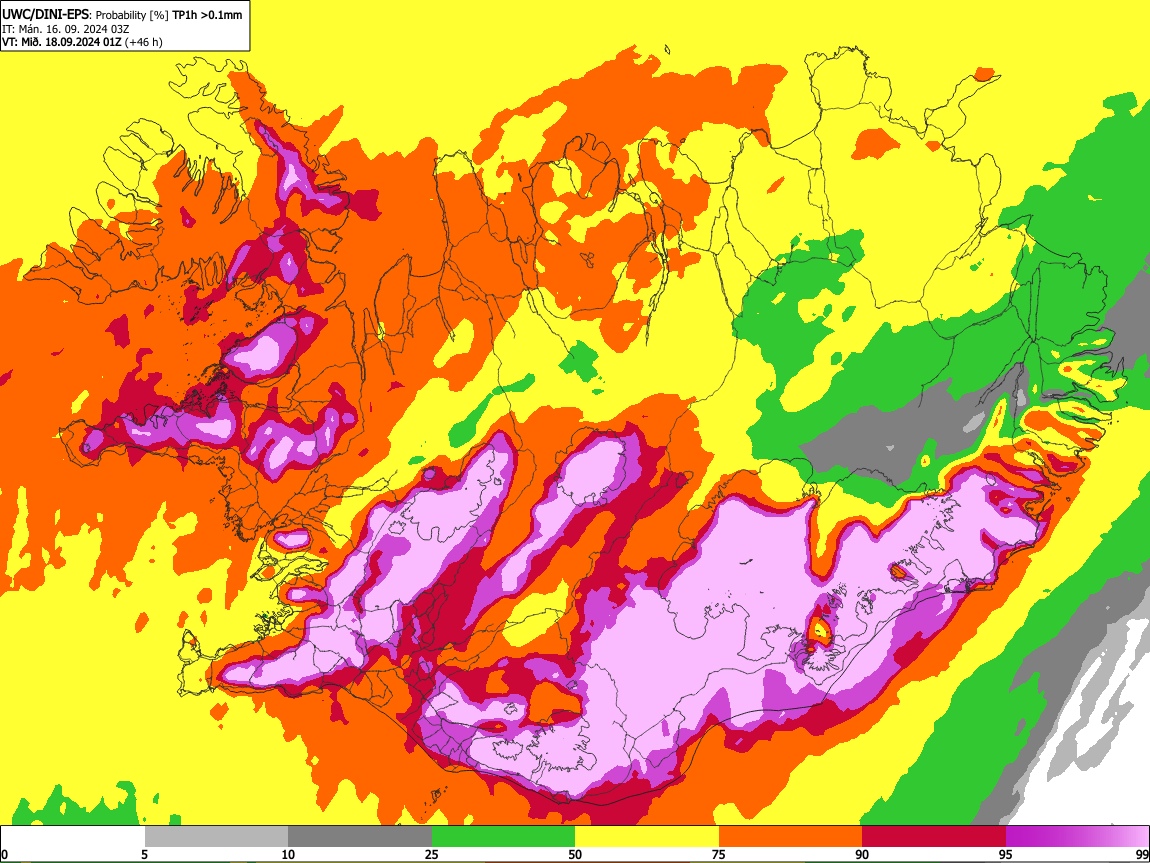
Task: Click the legend value "75"
Action: point(719,854)
